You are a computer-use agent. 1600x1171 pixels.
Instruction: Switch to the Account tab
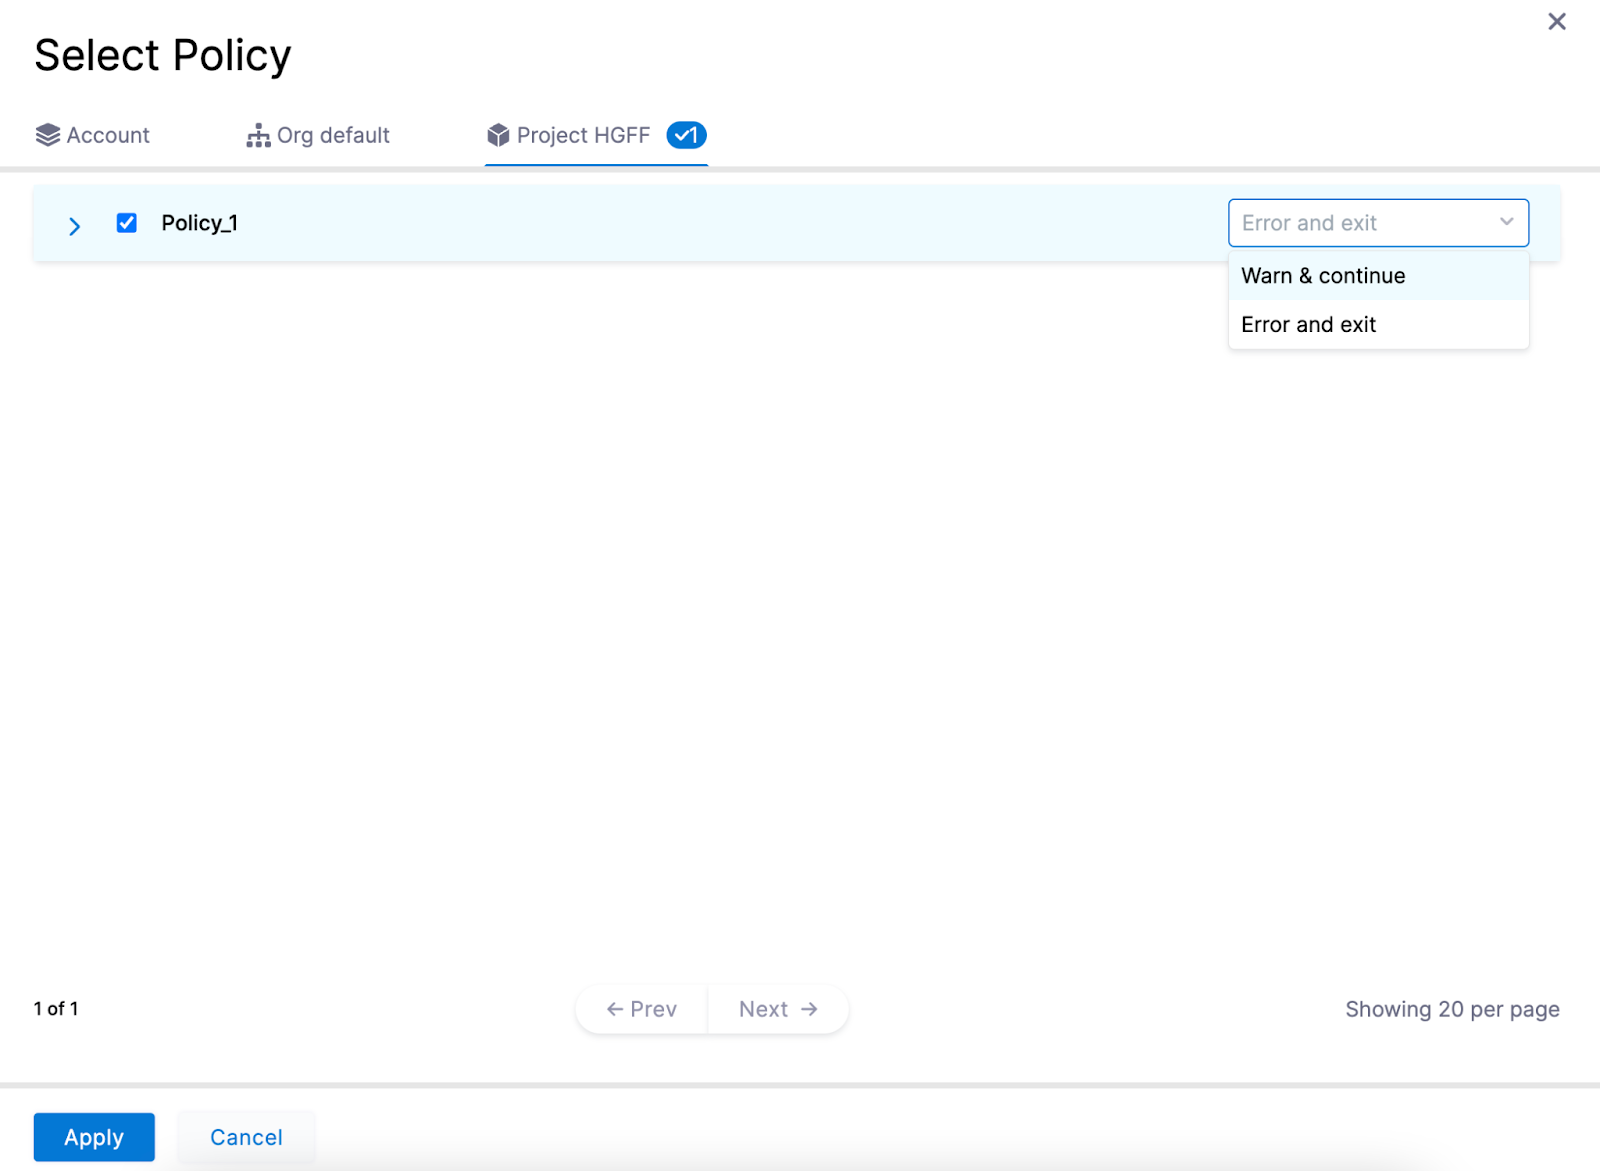[x=108, y=135]
